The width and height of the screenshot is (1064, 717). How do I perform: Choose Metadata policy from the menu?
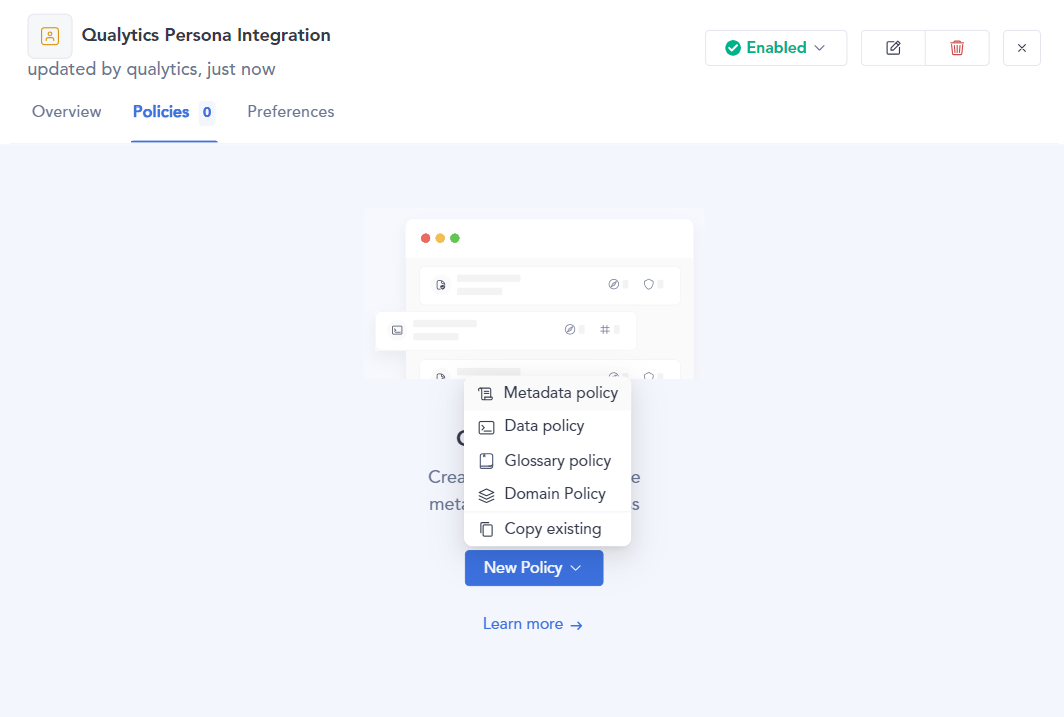click(x=560, y=393)
